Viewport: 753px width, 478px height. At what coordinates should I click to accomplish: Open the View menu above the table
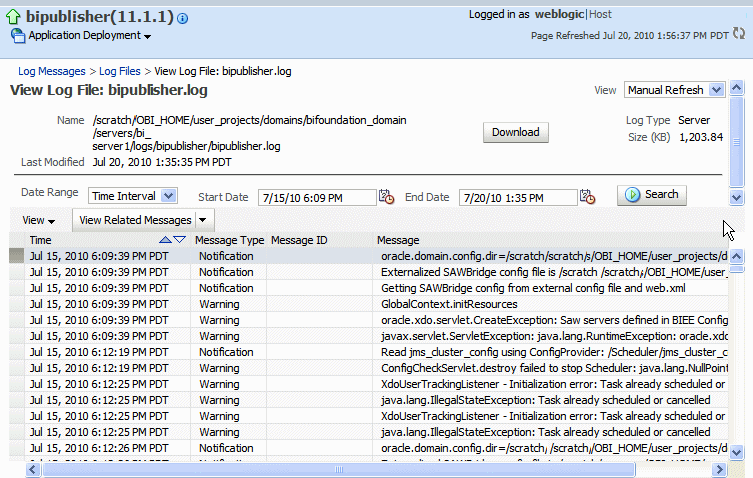point(38,221)
